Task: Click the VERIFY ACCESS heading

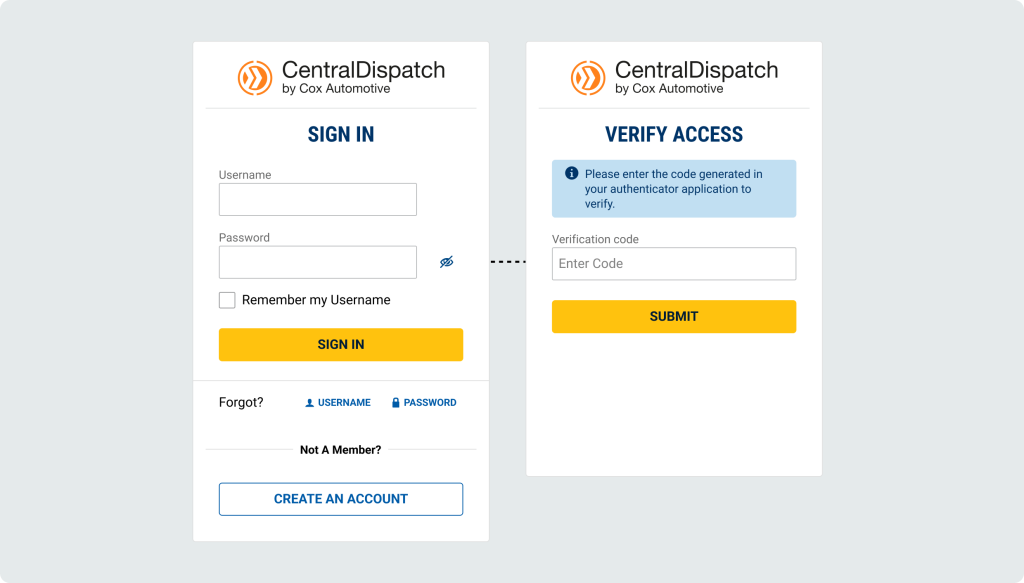Action: pyautogui.click(x=674, y=135)
